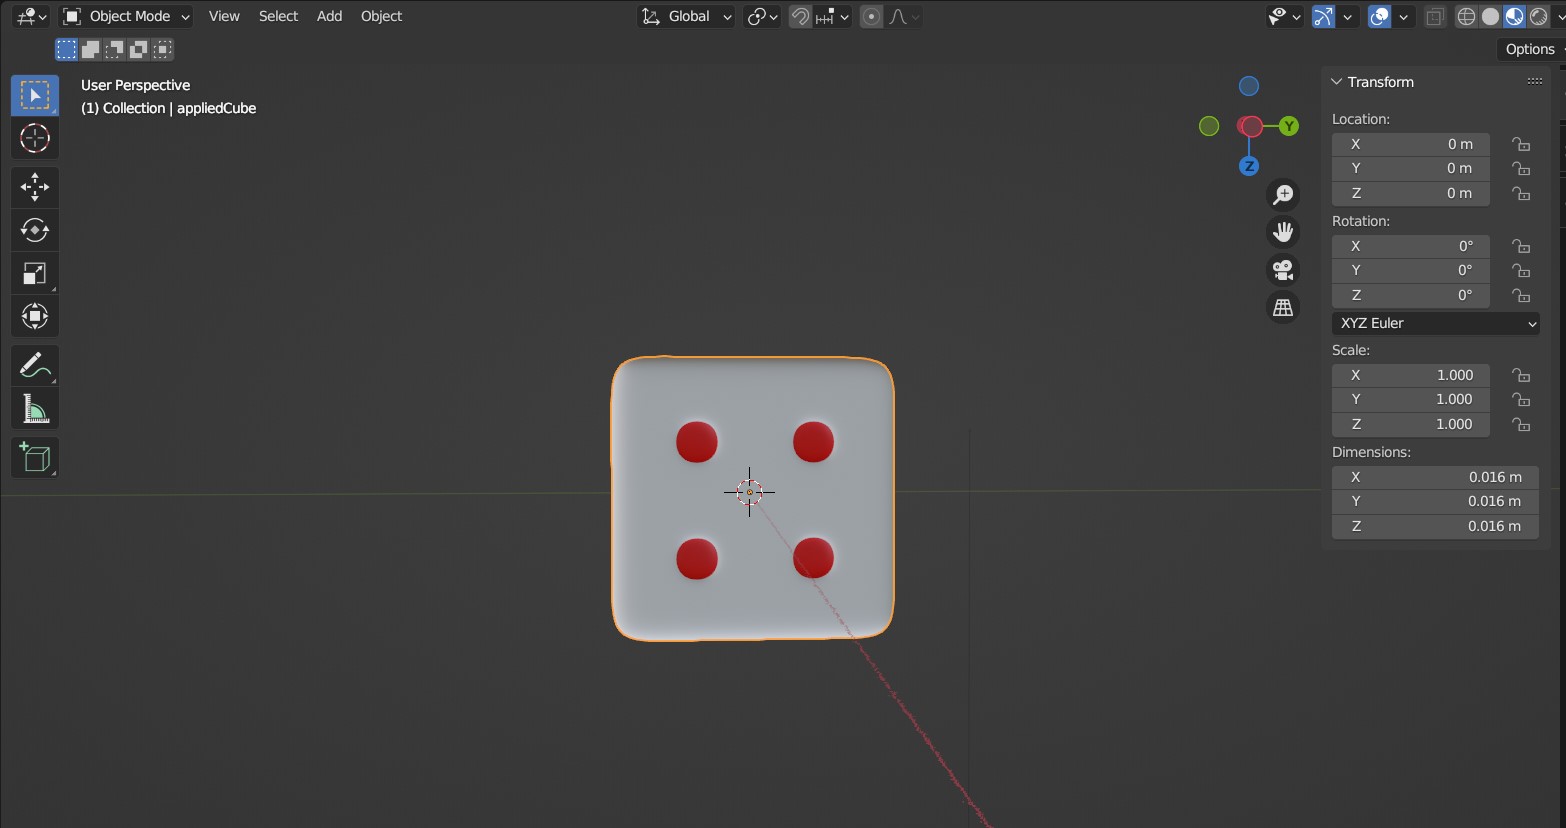Viewport: 1566px width, 828px height.
Task: Open the XYZ Euler rotation mode dropdown
Action: coord(1435,323)
